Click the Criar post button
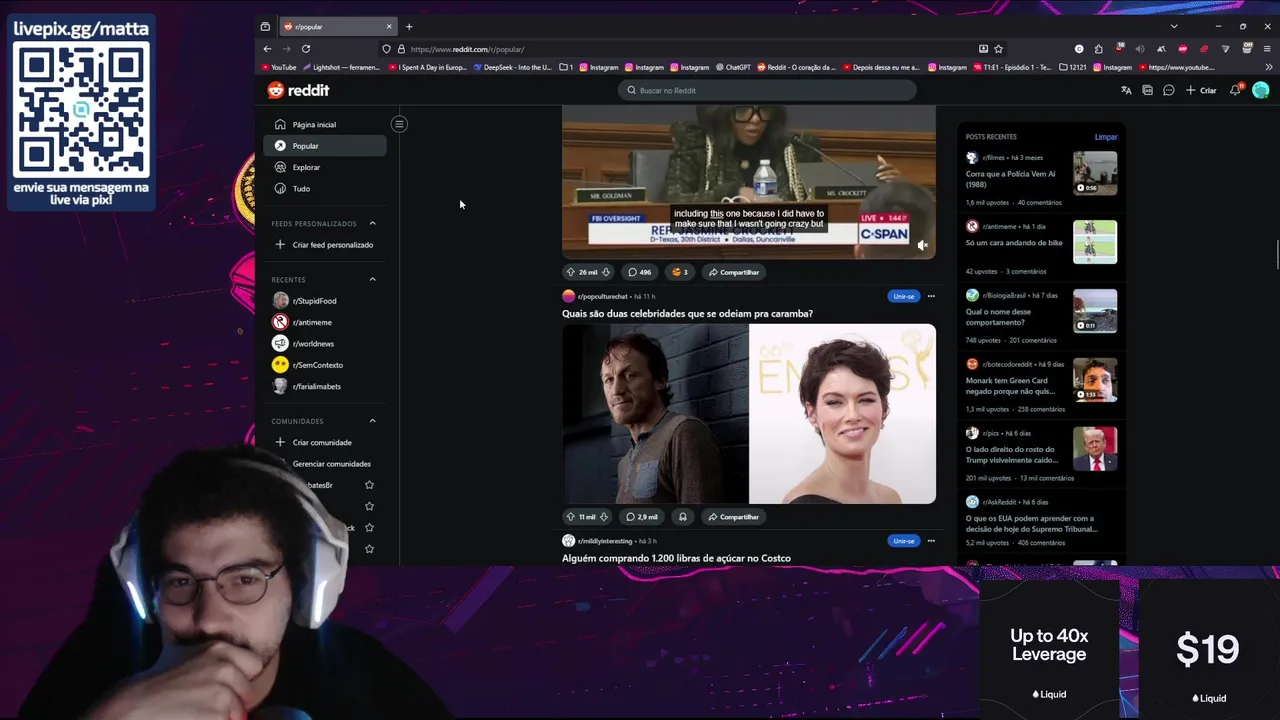The height and width of the screenshot is (720, 1280). (1201, 90)
